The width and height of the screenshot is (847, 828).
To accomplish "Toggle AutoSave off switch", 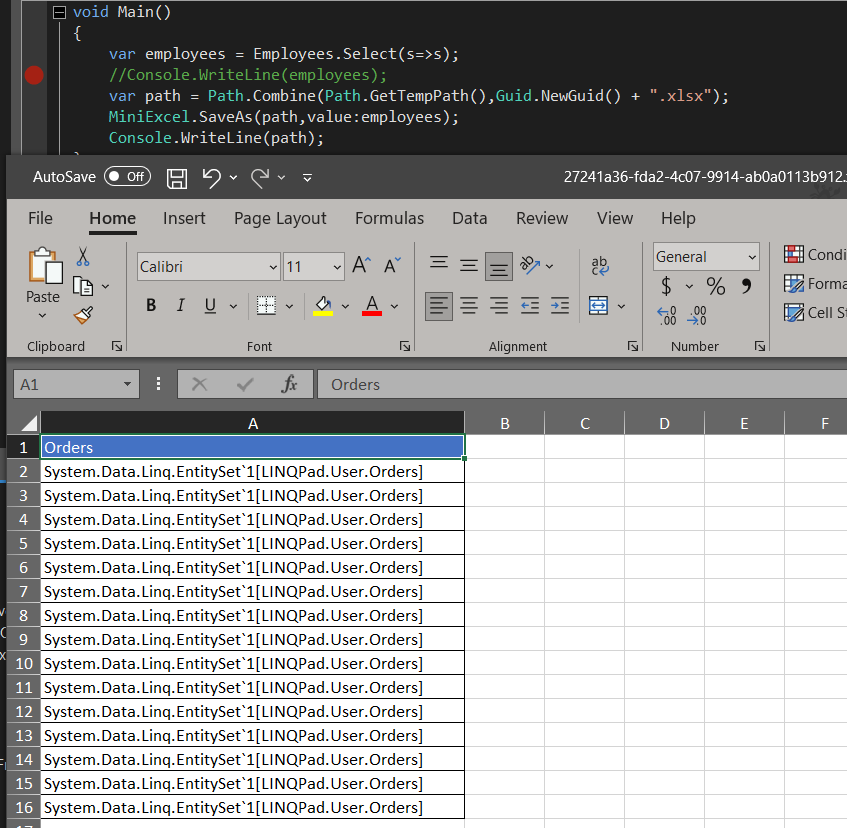I will [127, 175].
